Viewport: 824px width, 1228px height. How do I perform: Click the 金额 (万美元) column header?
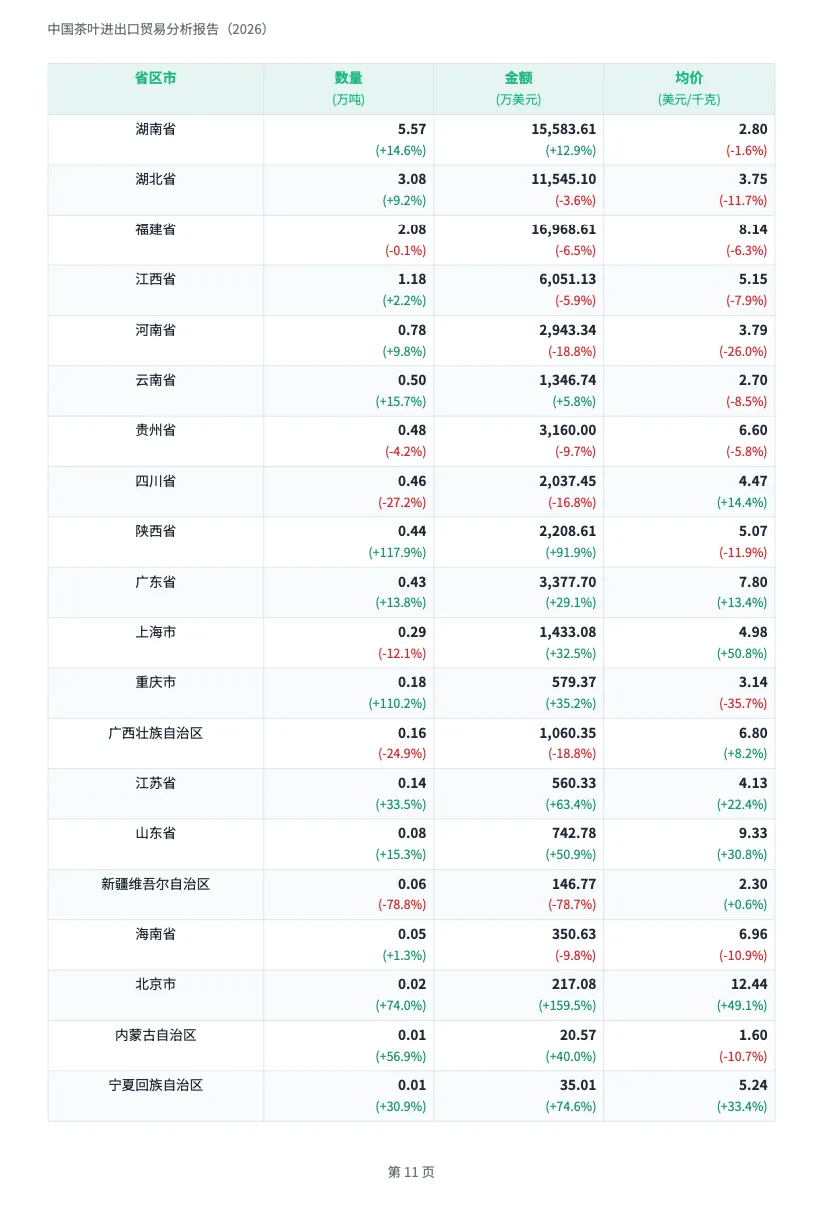[x=518, y=89]
